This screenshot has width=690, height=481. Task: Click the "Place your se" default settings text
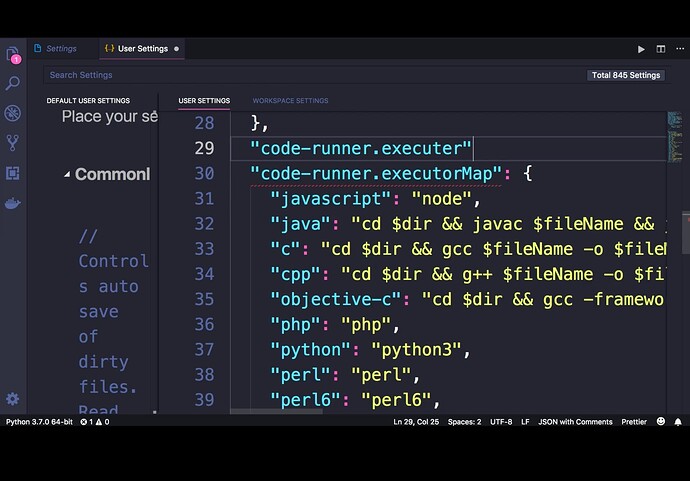(110, 117)
